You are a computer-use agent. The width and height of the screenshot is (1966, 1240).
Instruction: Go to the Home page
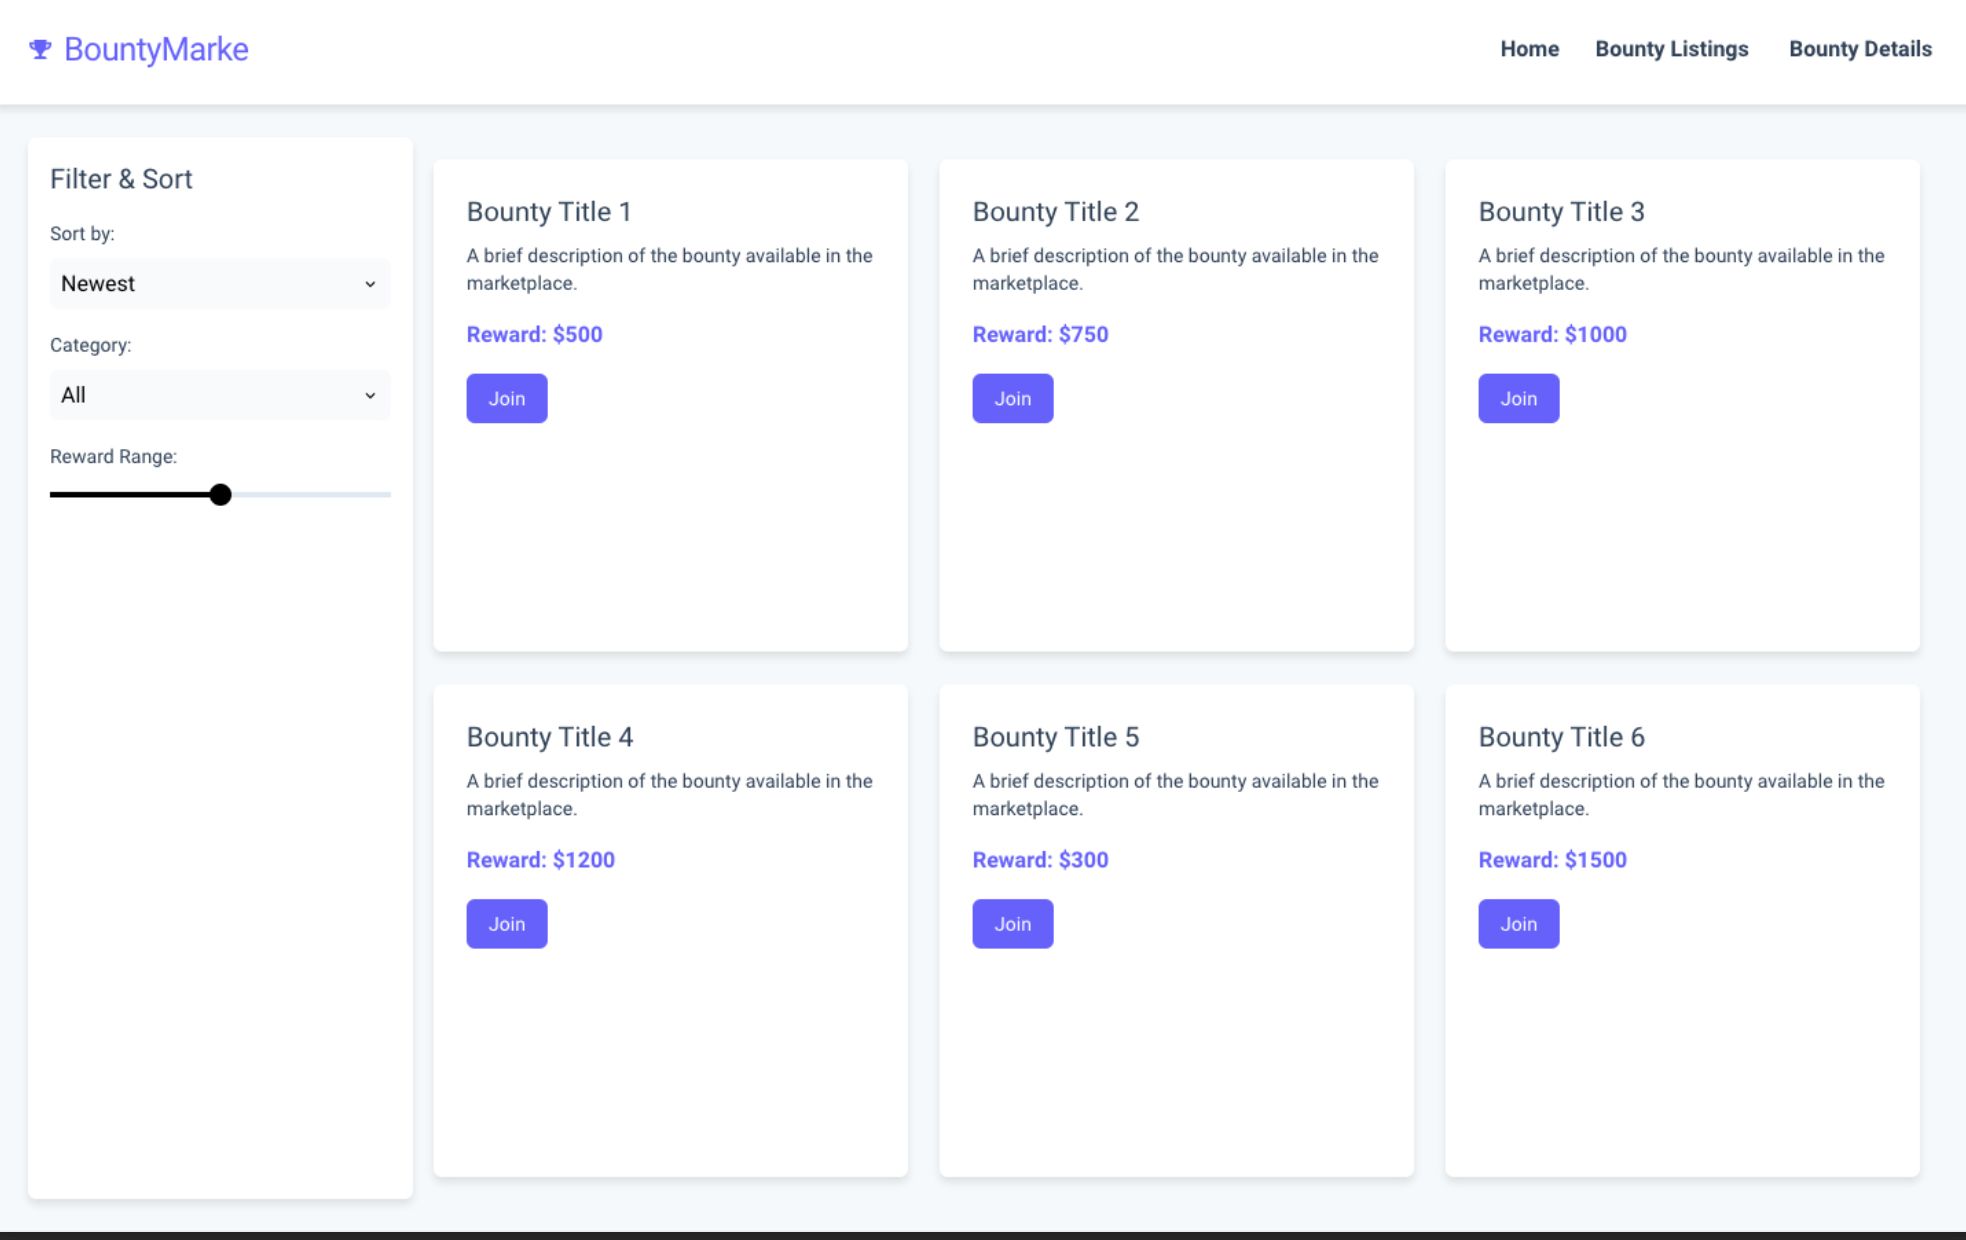click(x=1529, y=49)
